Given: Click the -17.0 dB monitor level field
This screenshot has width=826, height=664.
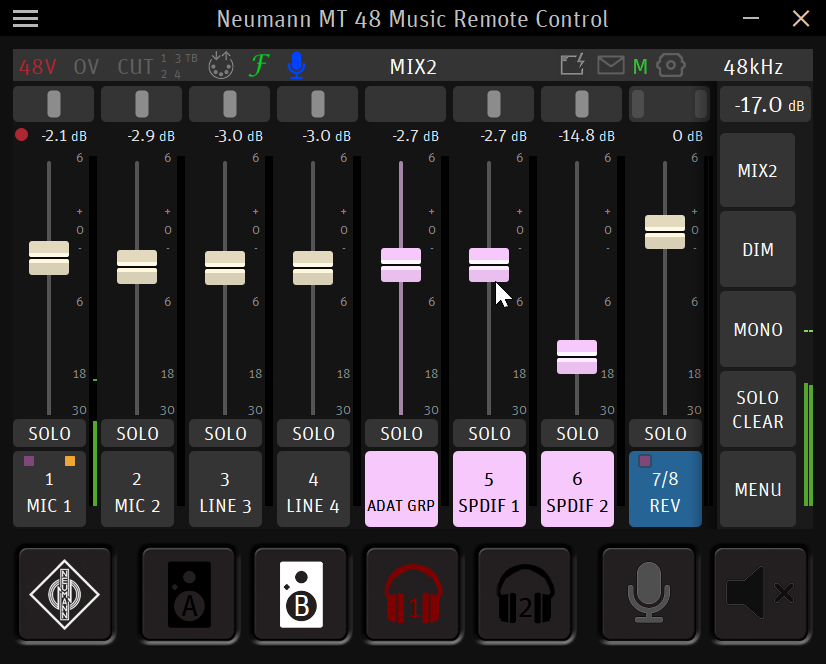Looking at the screenshot, I should point(765,104).
